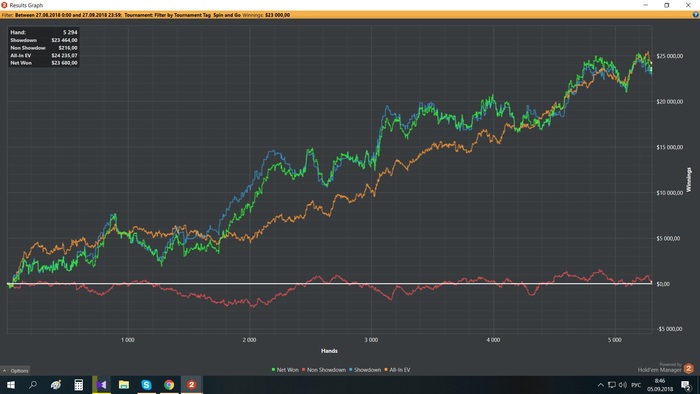Click the help icon in the filter bar
Viewport: 700px width, 394px height.
695,15
